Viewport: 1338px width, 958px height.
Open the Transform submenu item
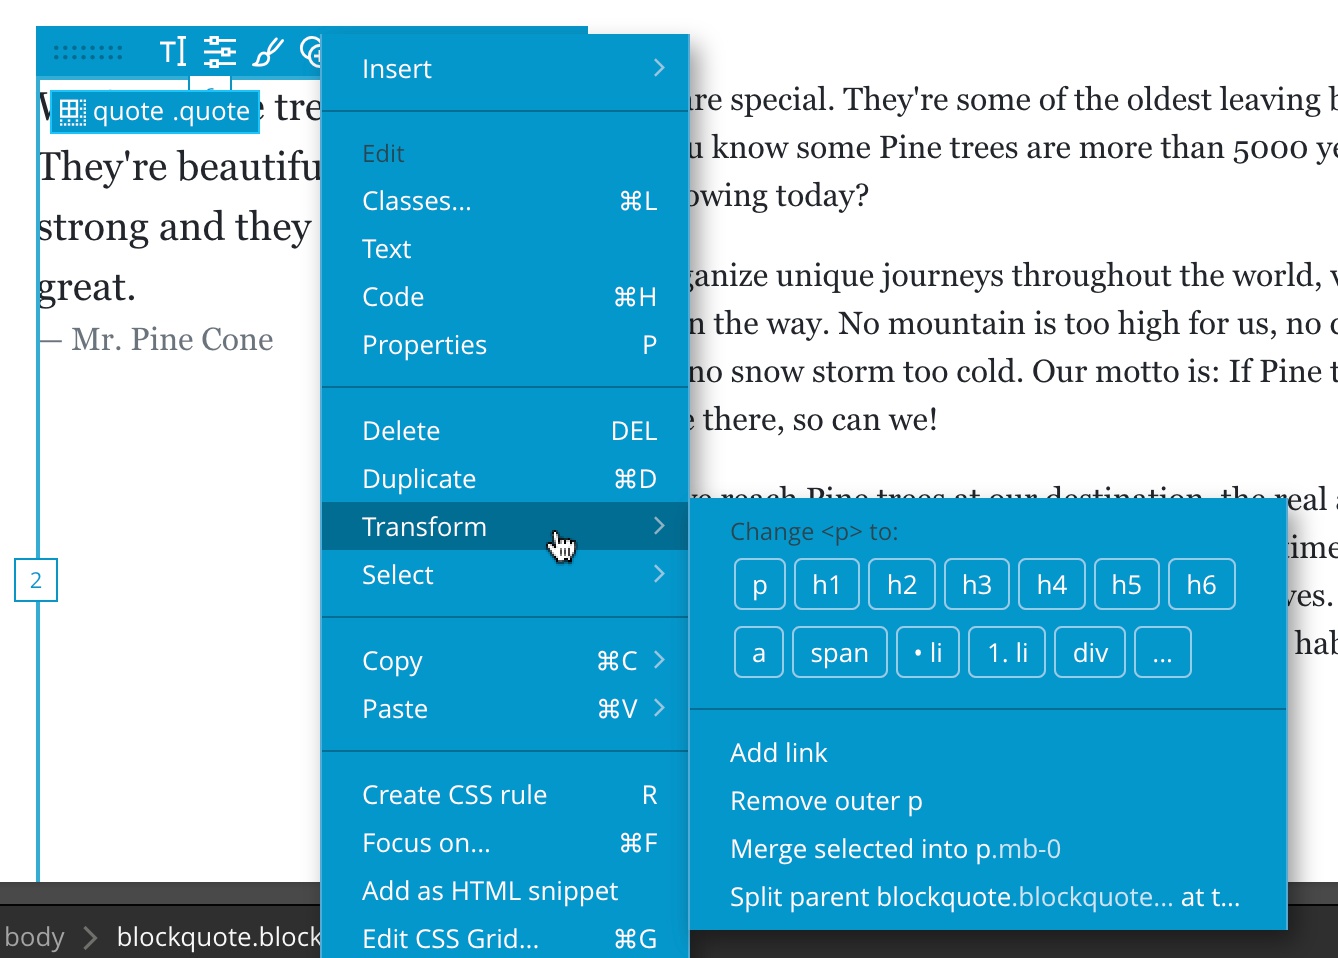pyautogui.click(x=505, y=527)
